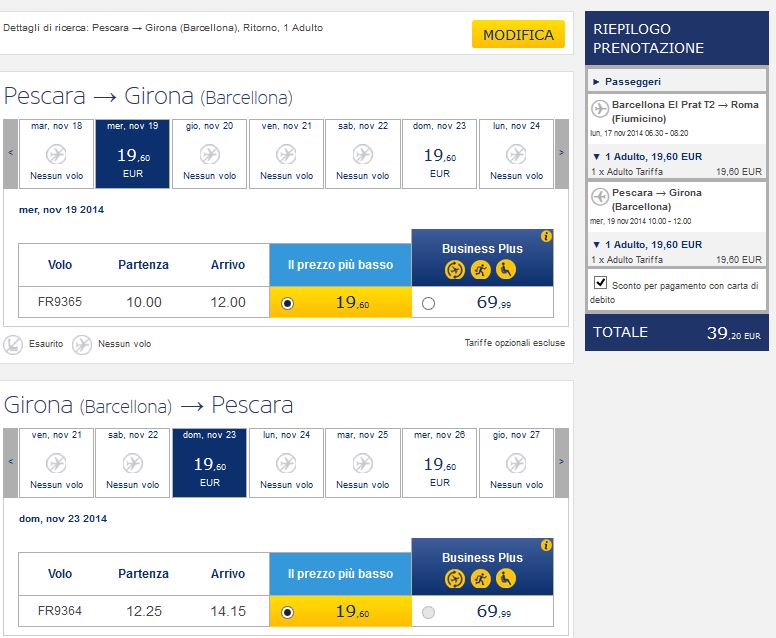The height and width of the screenshot is (638, 776).
Task: Select mer, nov 26 return date tab
Action: pos(440,463)
